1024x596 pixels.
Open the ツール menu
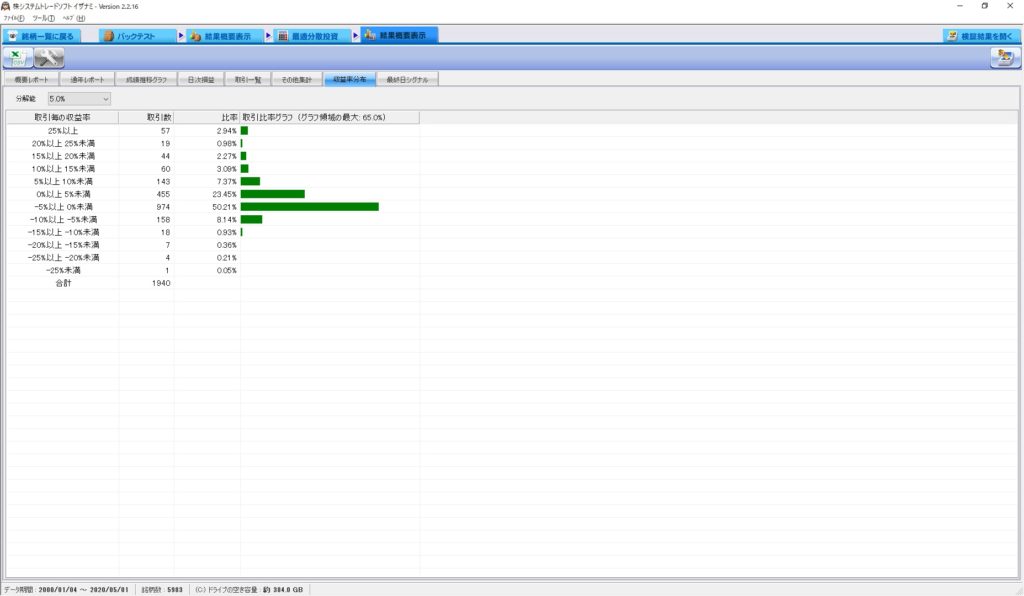(43, 18)
